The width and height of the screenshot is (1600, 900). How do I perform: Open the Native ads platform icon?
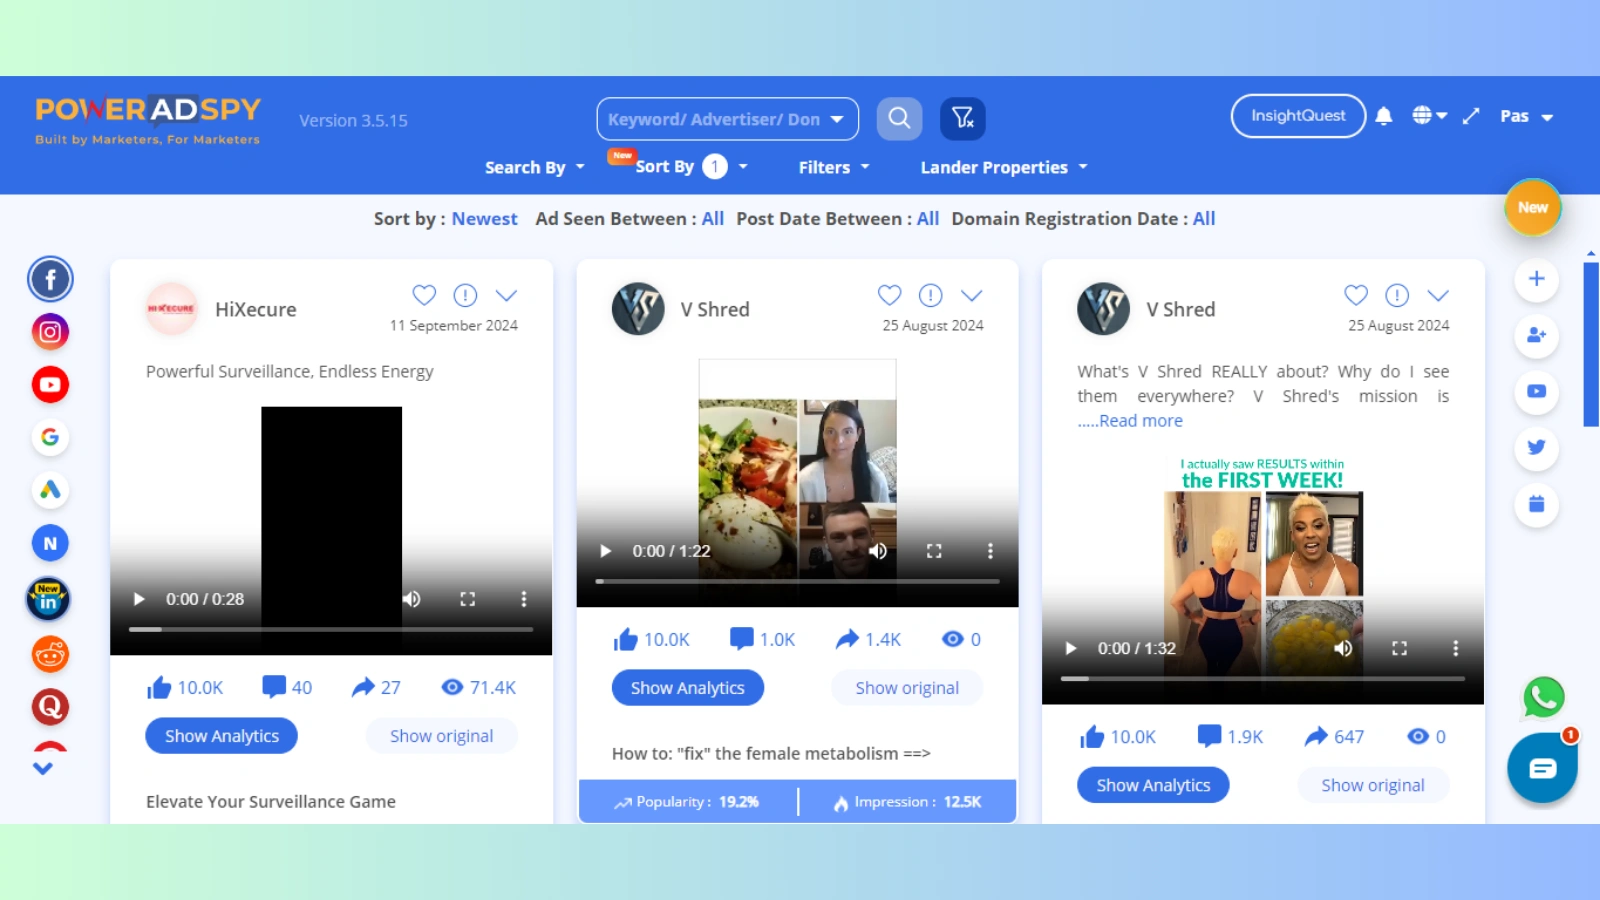[50, 543]
